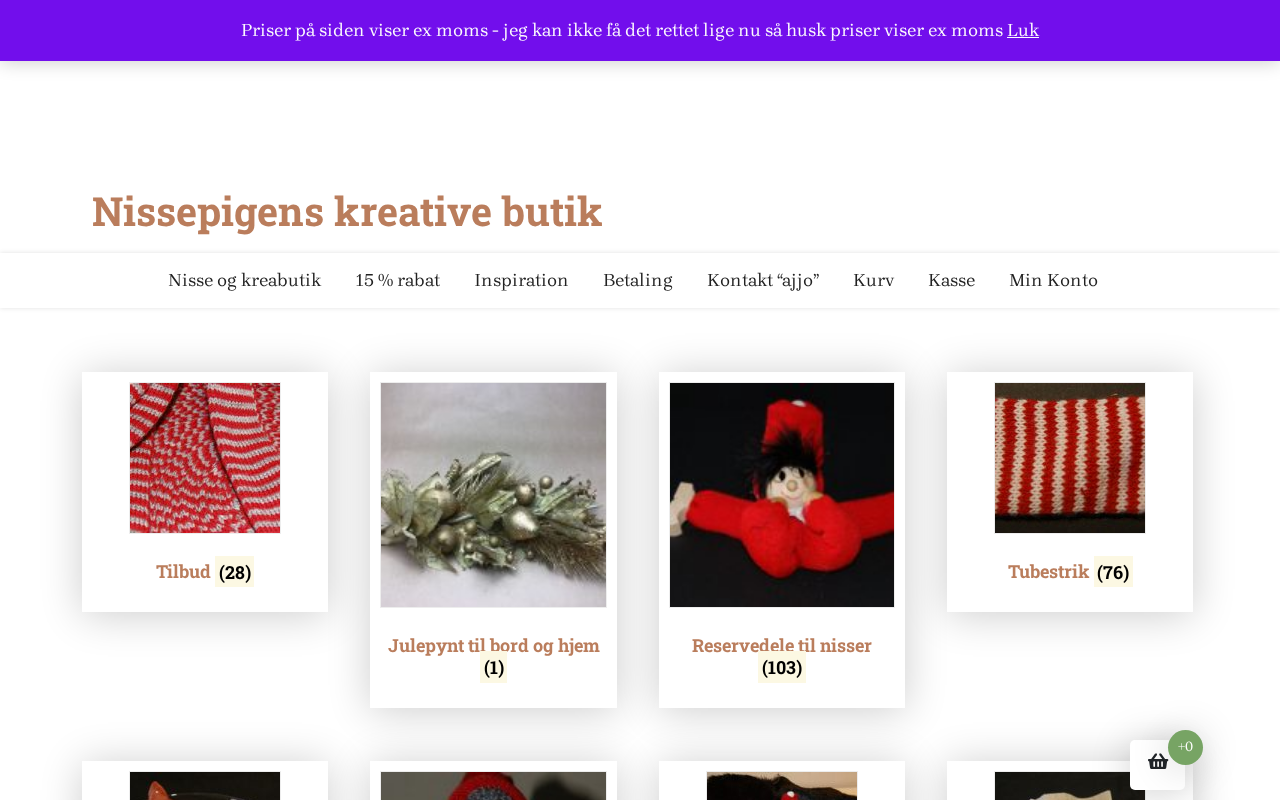1280x800 pixels.
Task: Open the Min Konto menu item
Action: [x=1053, y=281]
